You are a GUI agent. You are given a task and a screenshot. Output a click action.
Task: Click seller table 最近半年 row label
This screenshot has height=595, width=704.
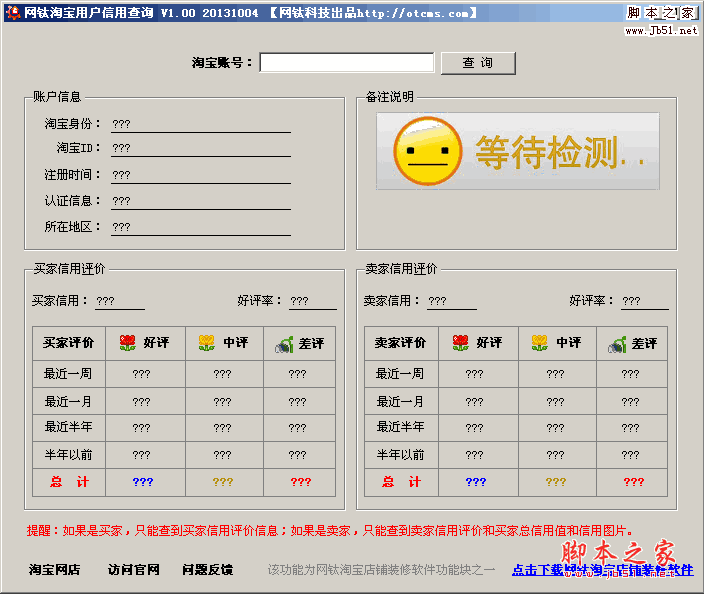(400, 427)
